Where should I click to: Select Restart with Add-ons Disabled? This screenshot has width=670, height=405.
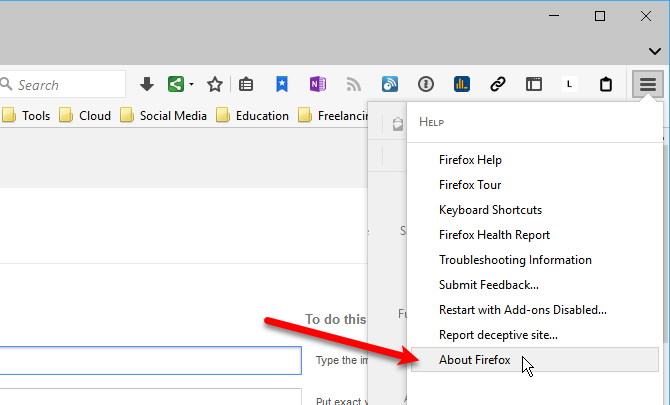click(522, 310)
